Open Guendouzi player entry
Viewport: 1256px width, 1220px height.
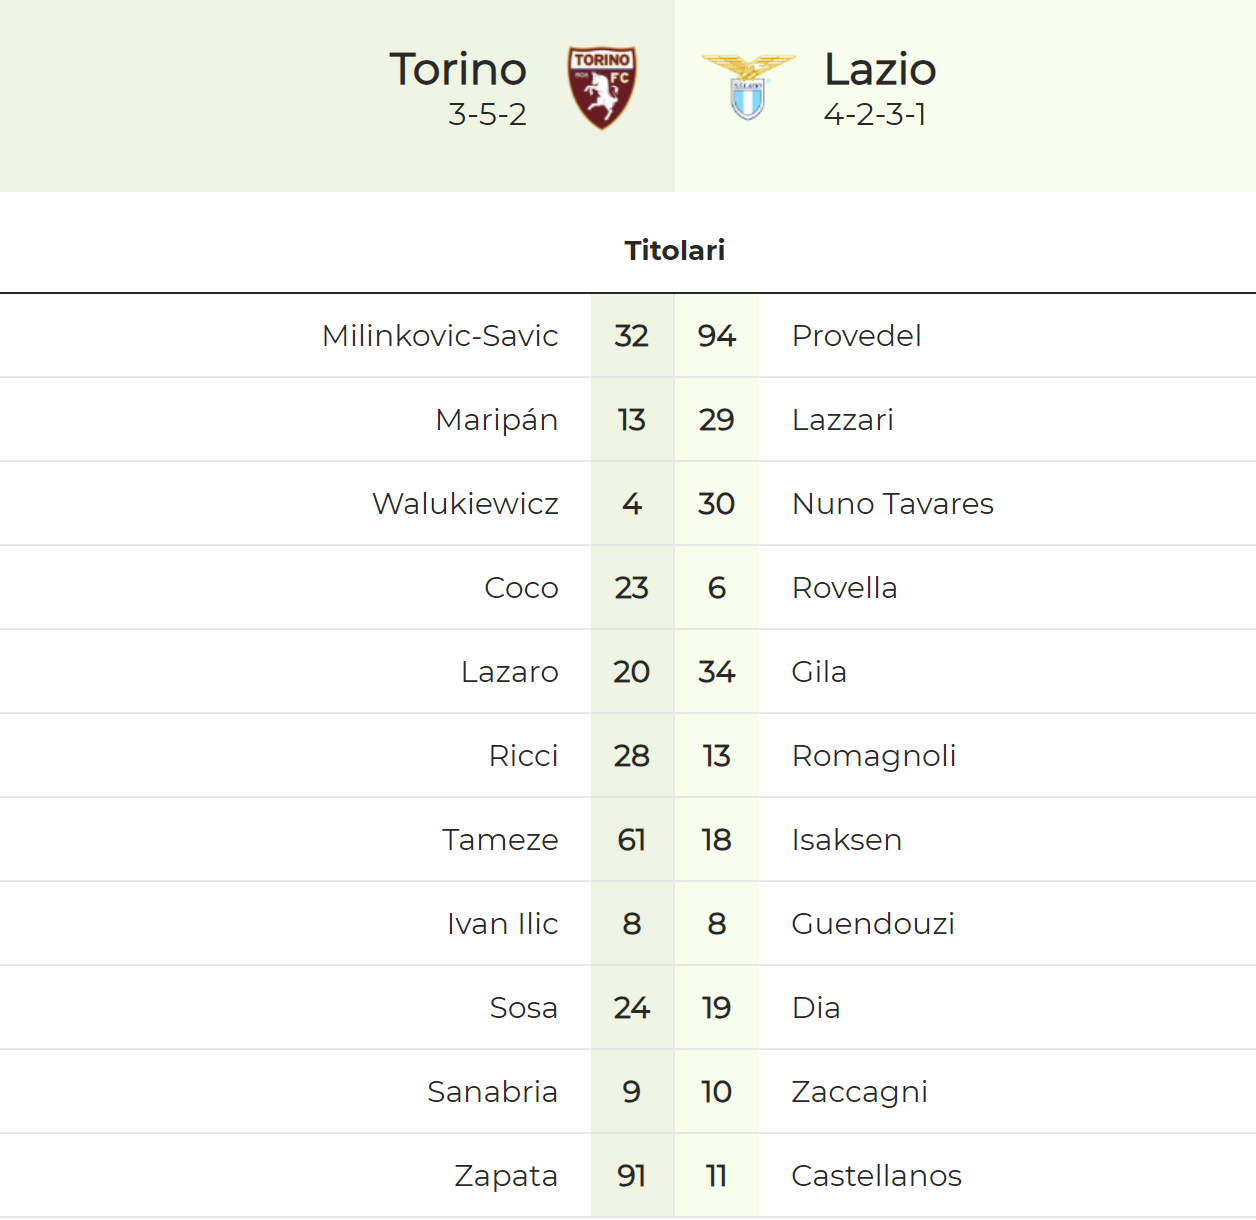click(873, 924)
